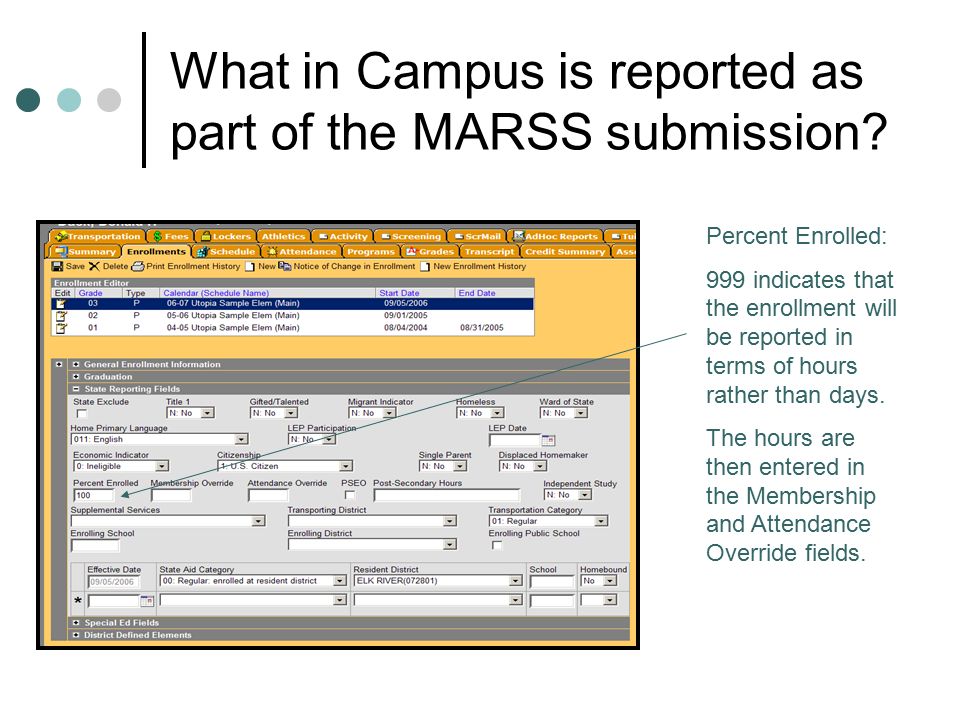Switch to the Schedule tab
The width and height of the screenshot is (960, 720).
(x=226, y=252)
